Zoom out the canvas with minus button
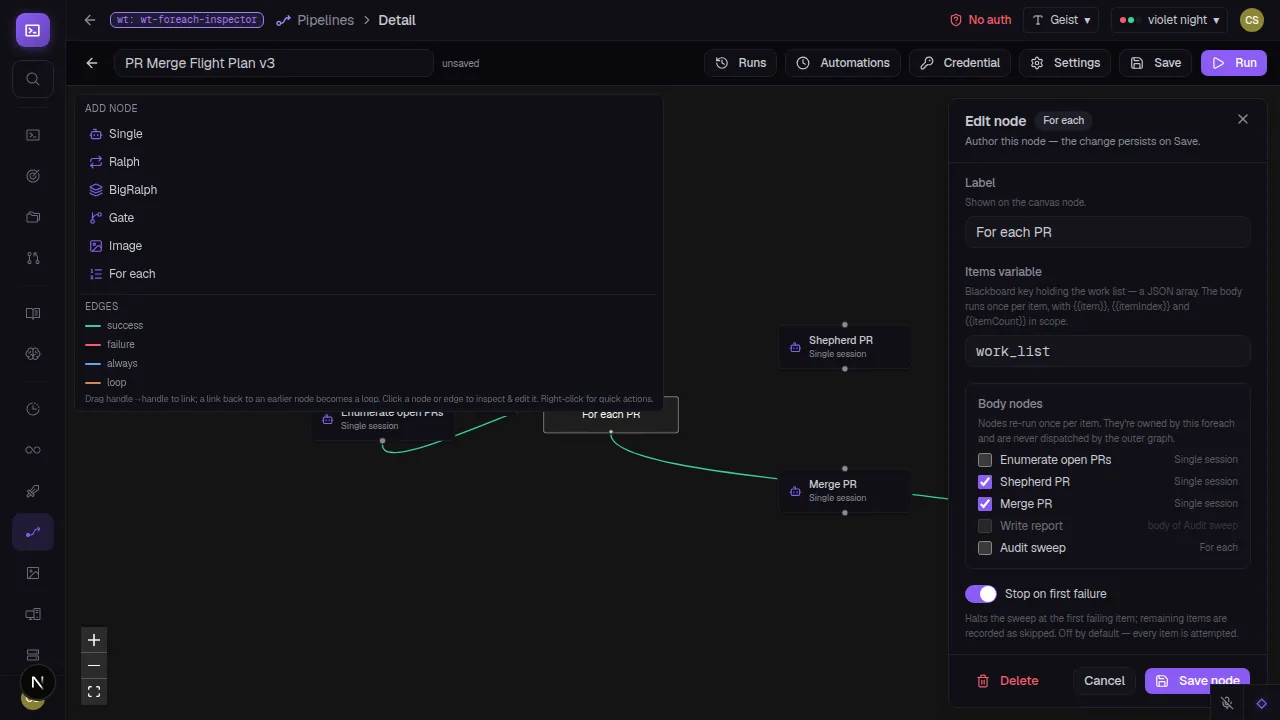 coord(94,666)
